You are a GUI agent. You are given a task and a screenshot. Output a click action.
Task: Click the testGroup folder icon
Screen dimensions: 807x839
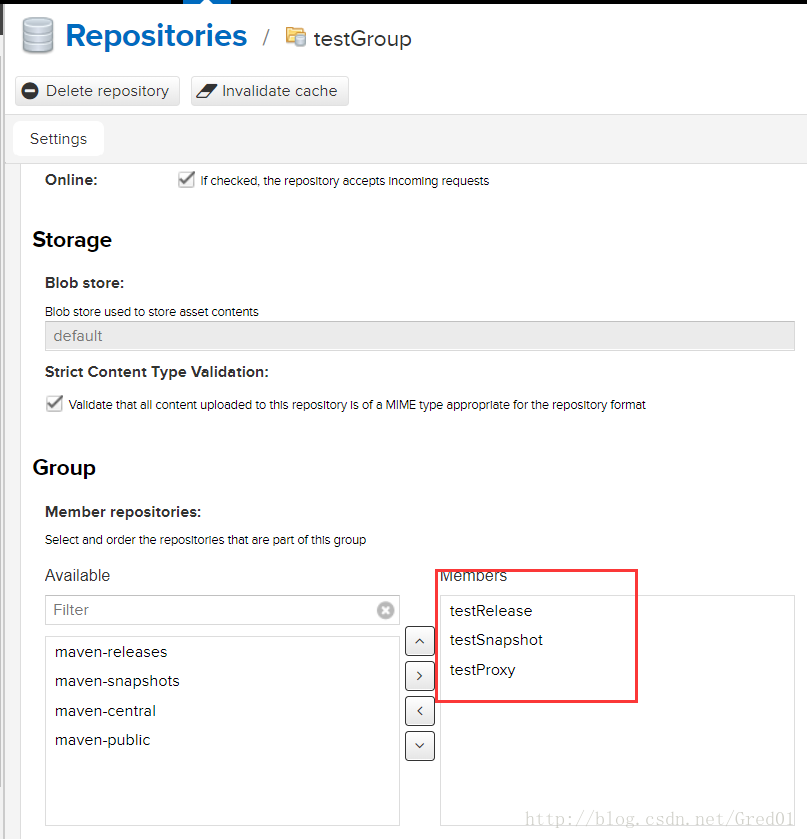click(x=295, y=37)
